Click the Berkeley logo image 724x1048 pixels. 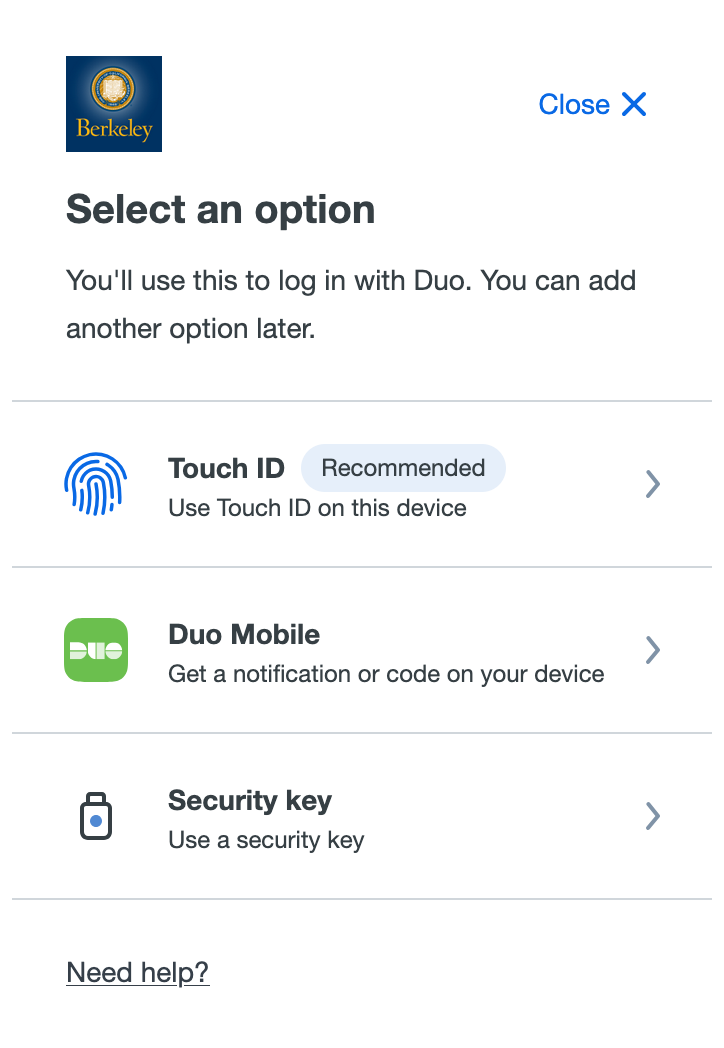coord(114,104)
